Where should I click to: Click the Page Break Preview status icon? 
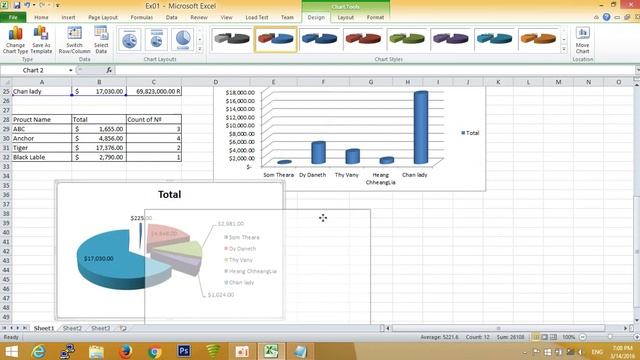click(x=553, y=337)
